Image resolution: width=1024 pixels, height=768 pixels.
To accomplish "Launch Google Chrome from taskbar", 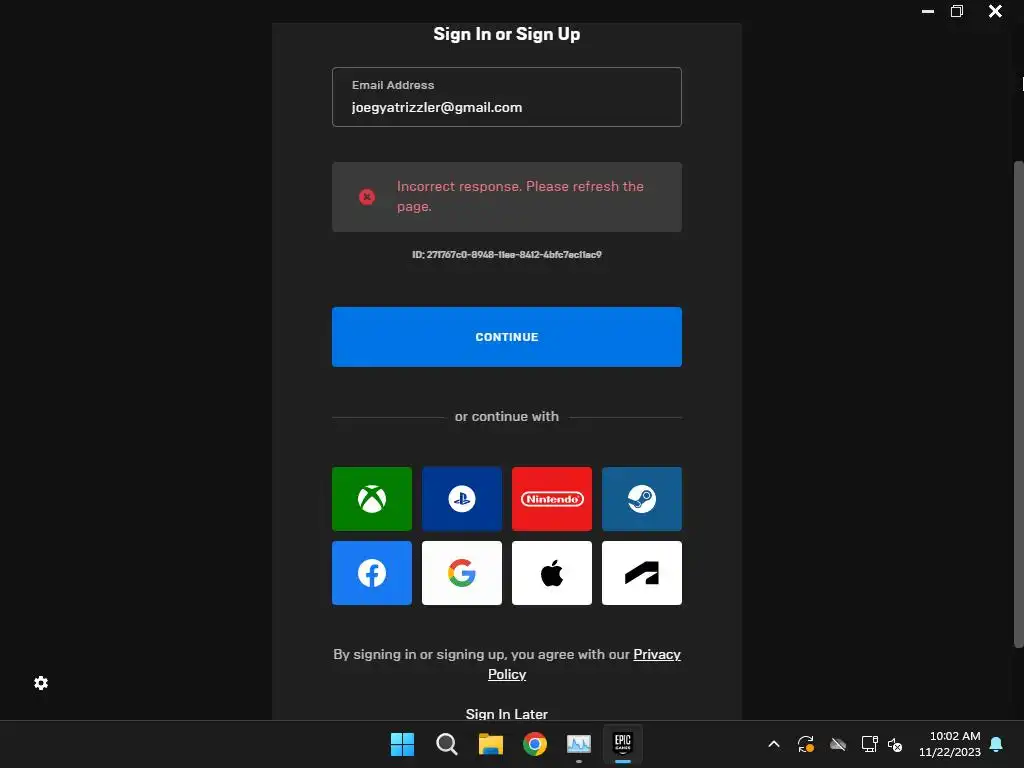I will [535, 744].
